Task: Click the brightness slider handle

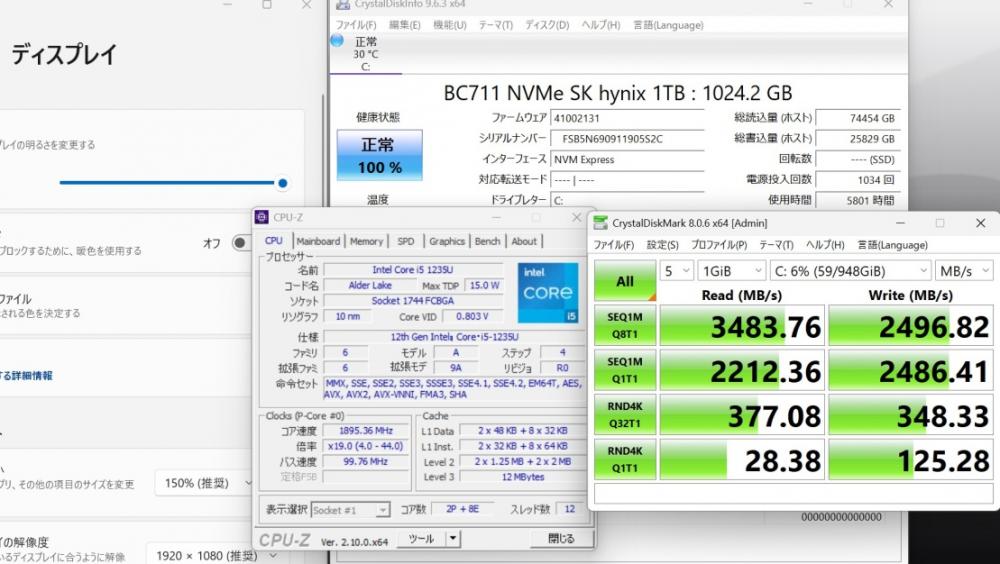Action: (283, 182)
